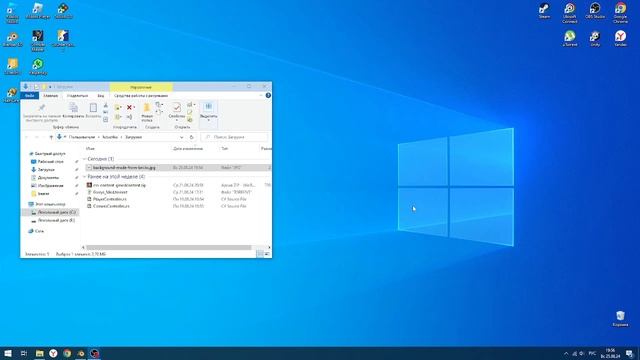The image size is (640, 360).
Task: Select Рабочий стол in the navigation pane
Action: pos(50,162)
